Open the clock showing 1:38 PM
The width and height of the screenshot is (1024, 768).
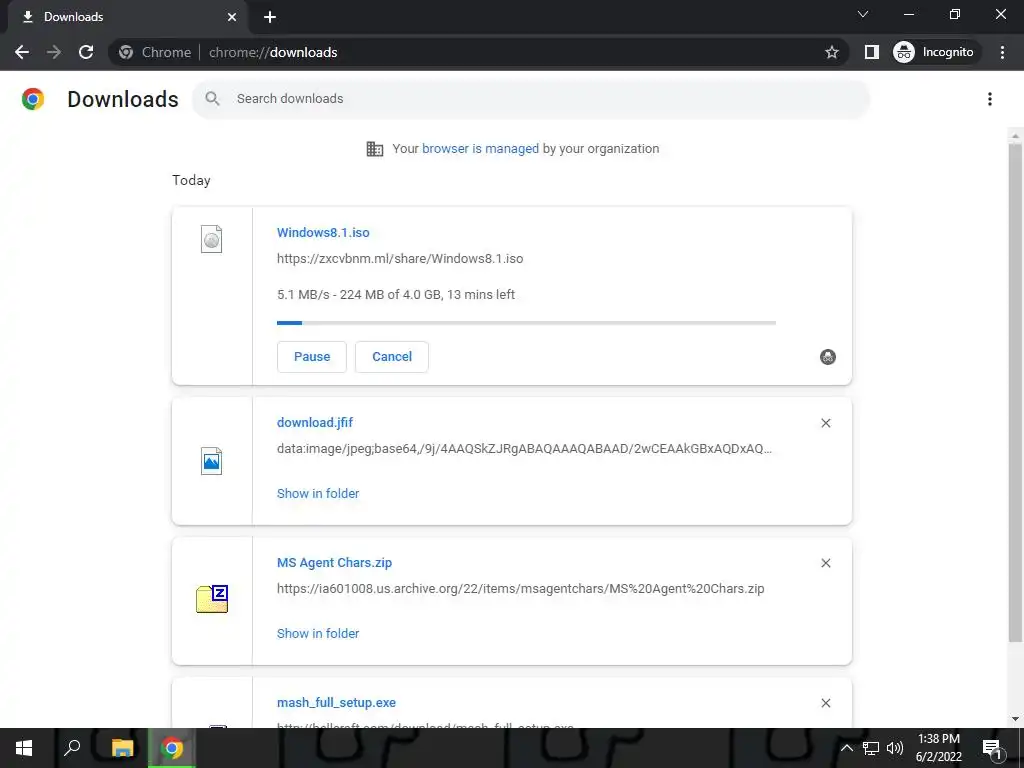(x=938, y=748)
